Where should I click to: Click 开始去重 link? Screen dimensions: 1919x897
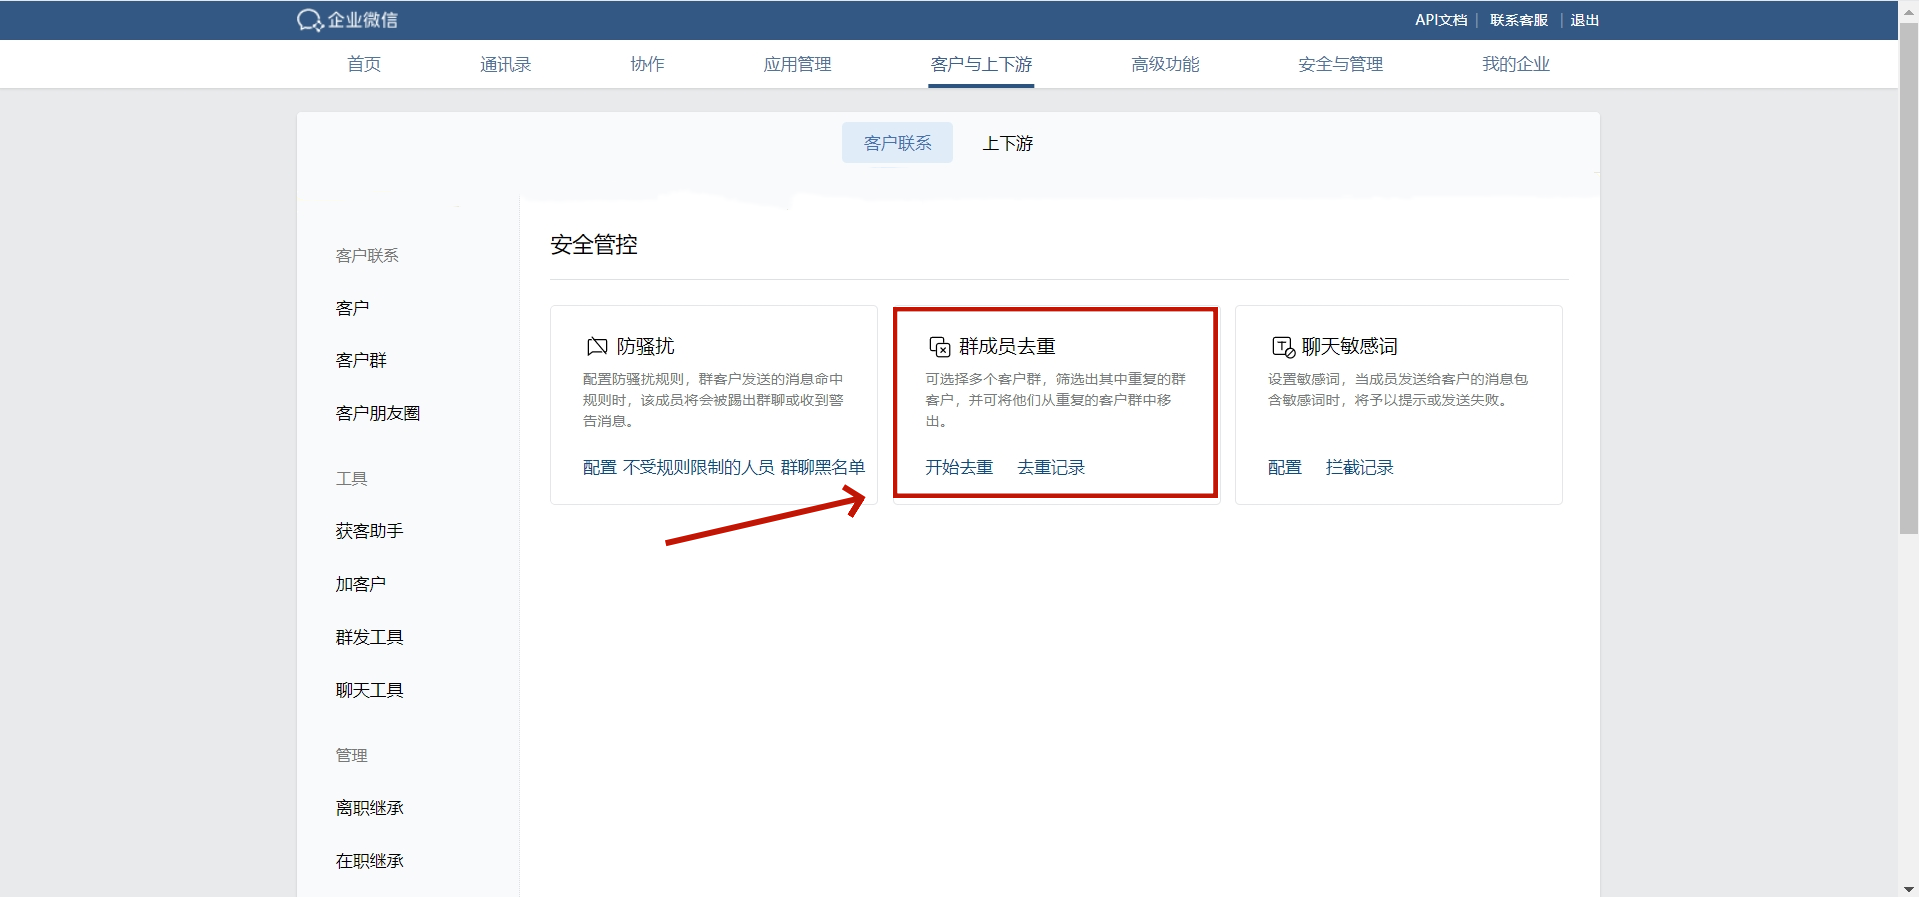click(958, 467)
